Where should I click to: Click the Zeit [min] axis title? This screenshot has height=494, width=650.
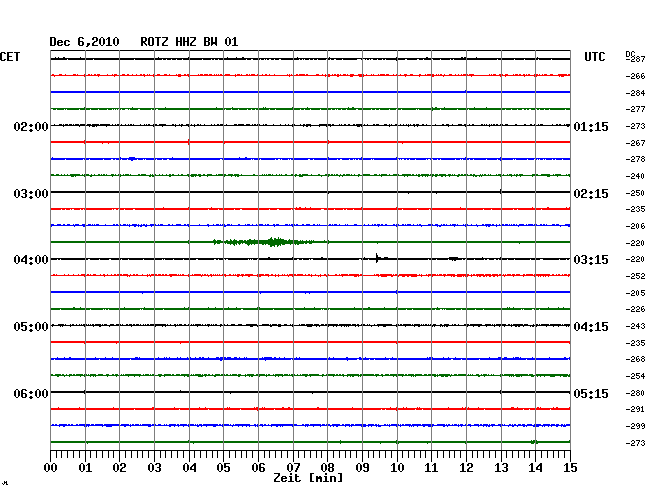(308, 478)
